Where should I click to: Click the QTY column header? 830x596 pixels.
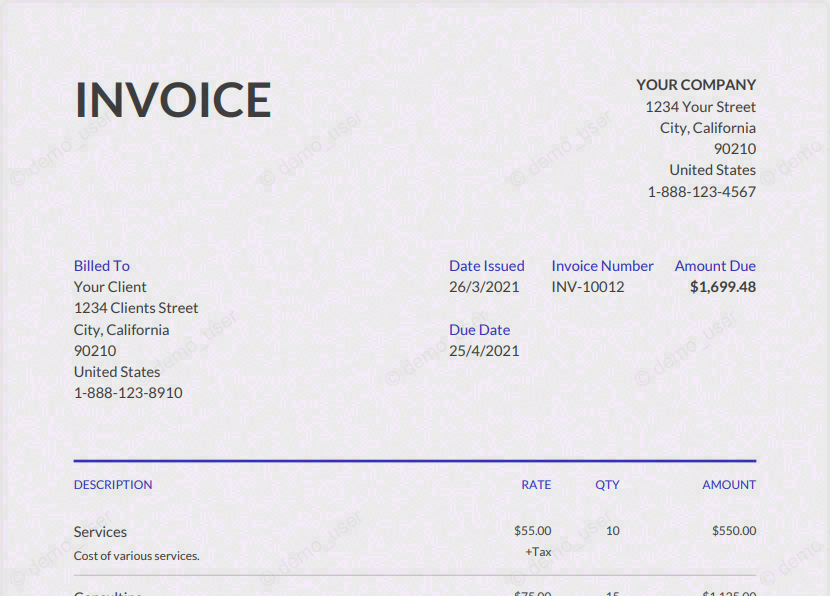click(x=607, y=484)
